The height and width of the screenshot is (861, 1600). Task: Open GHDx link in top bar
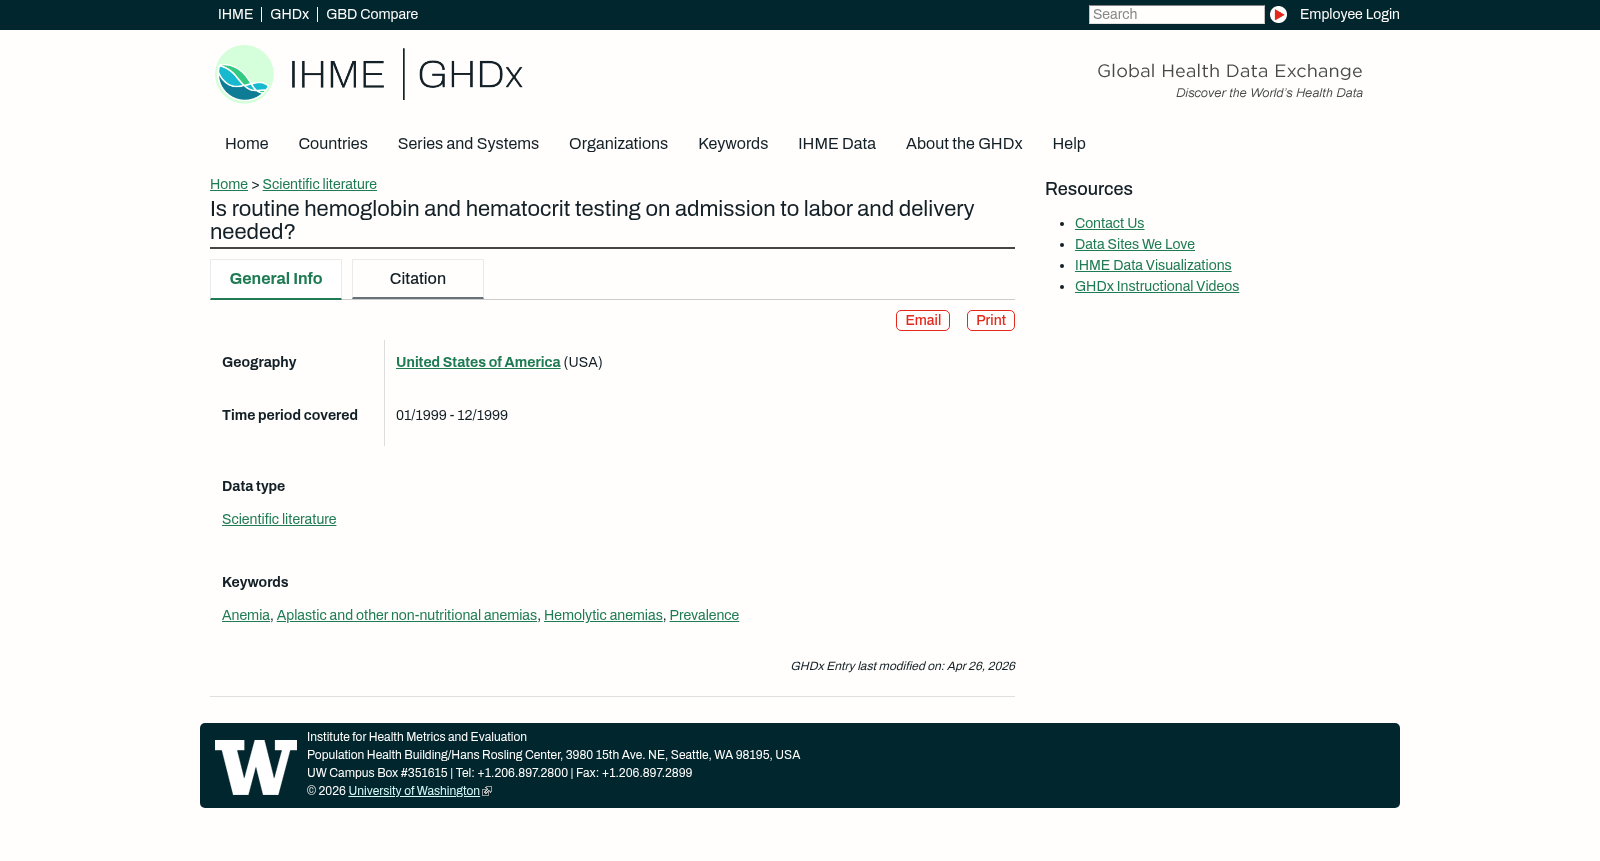point(289,14)
